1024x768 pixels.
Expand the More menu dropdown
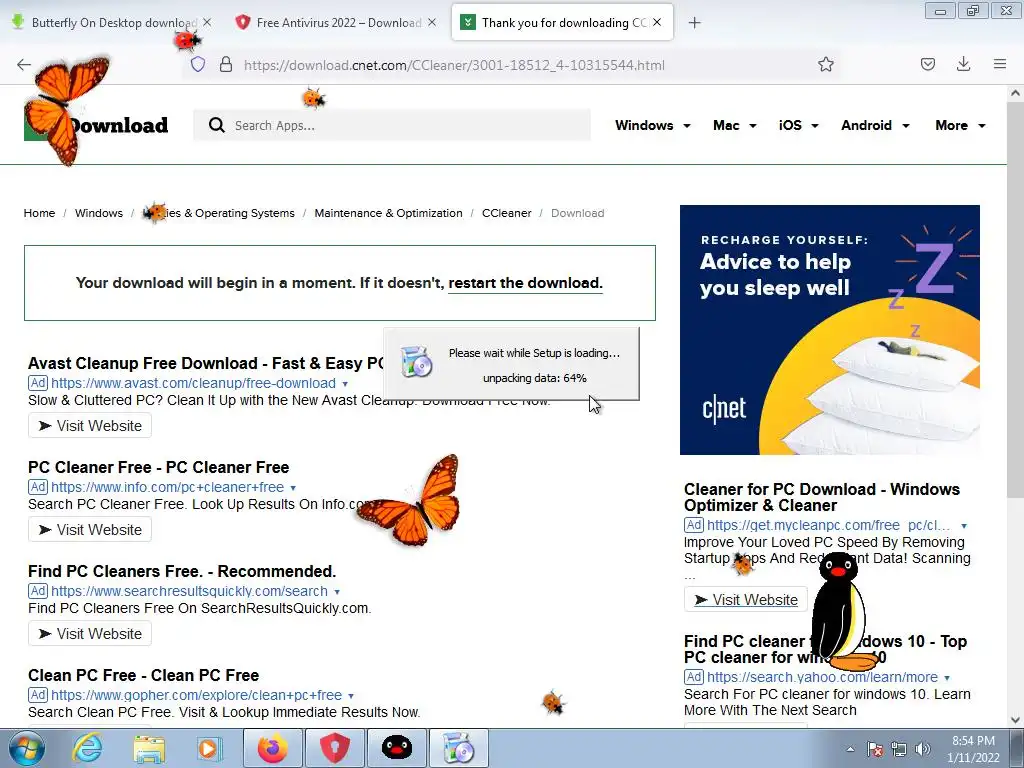[960, 125]
